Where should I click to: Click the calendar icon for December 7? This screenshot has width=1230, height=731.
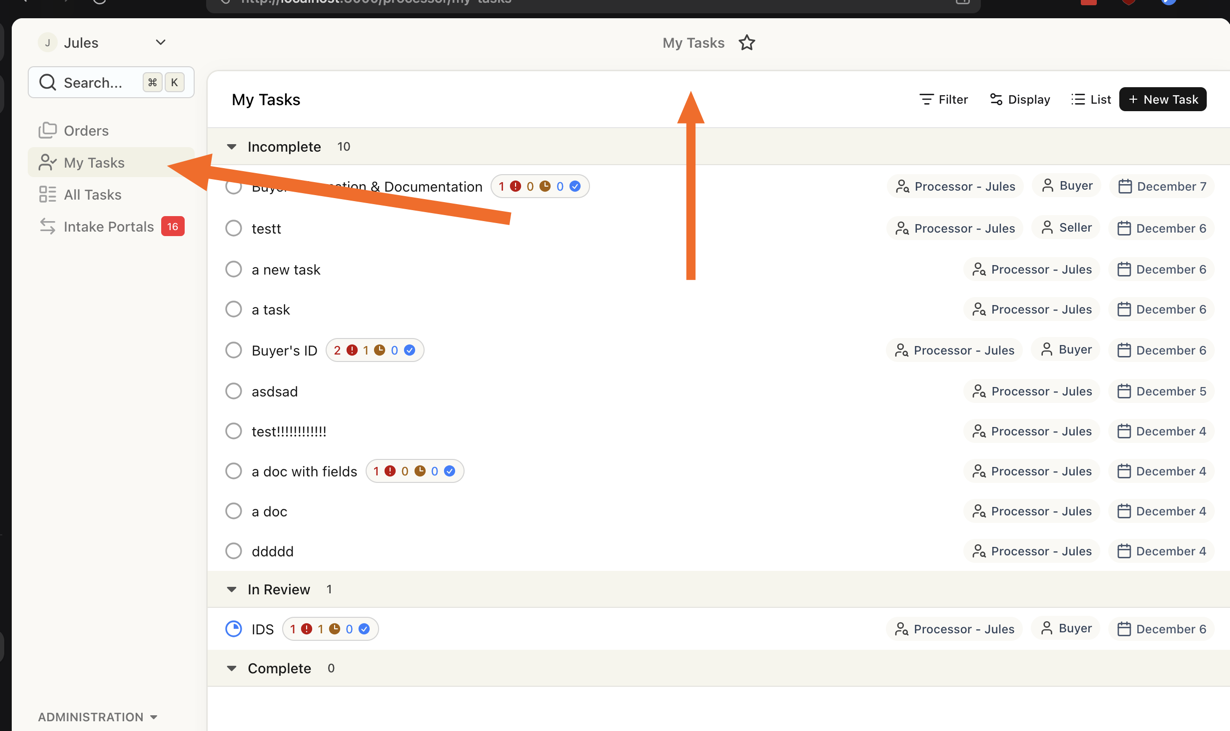point(1125,187)
